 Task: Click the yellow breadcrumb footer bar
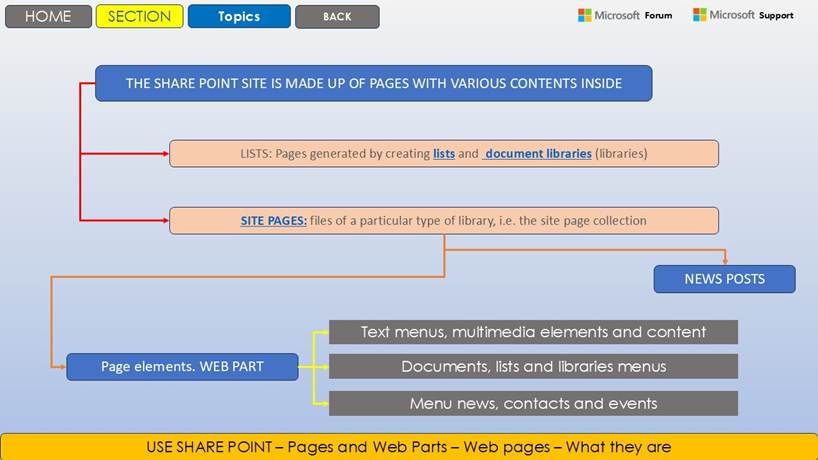click(x=408, y=446)
